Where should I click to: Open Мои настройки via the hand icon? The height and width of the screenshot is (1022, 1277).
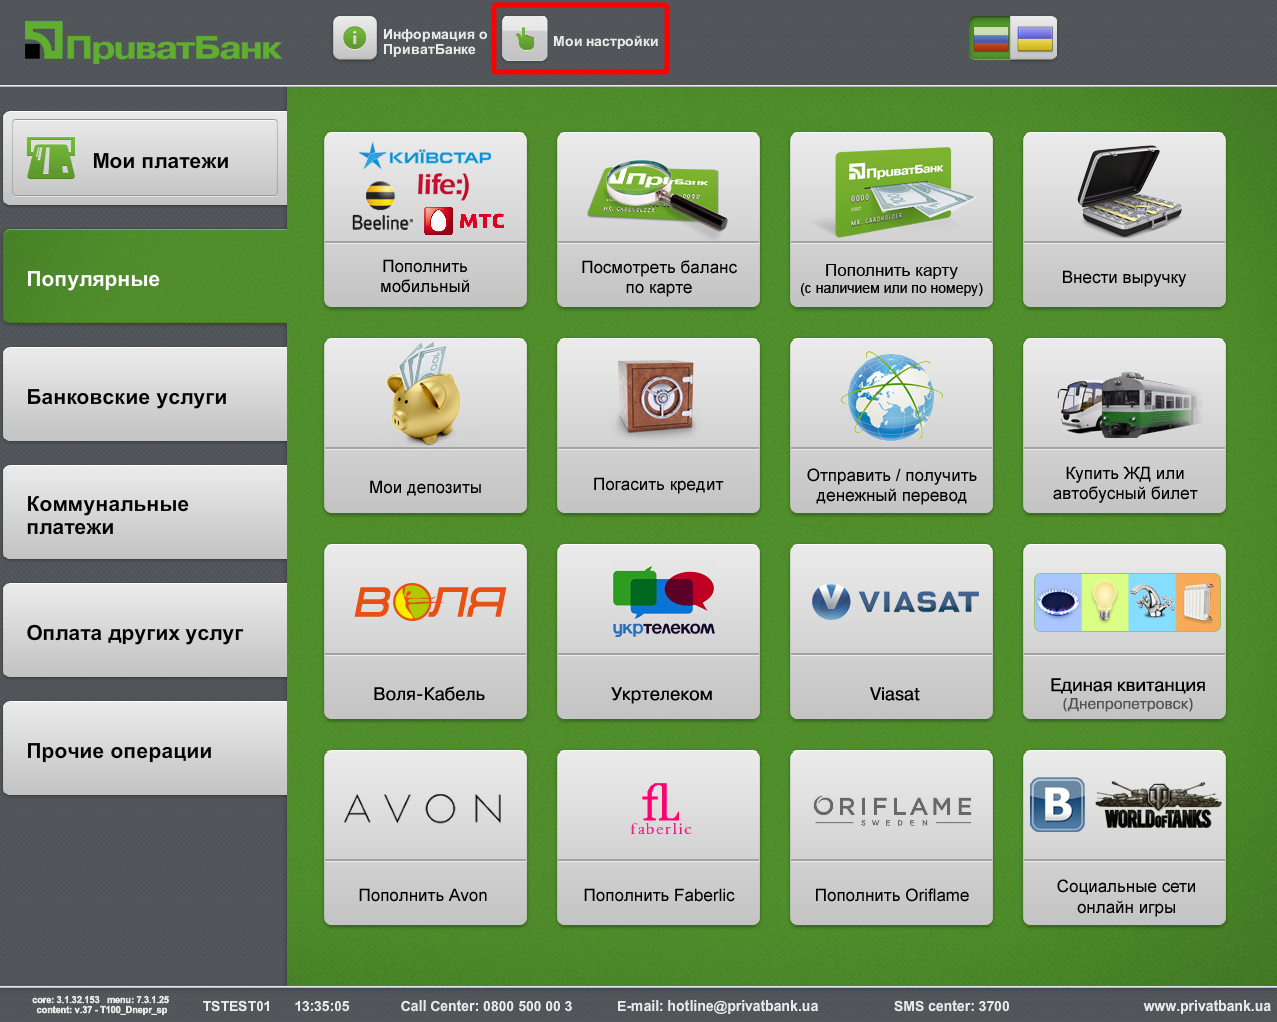click(525, 40)
